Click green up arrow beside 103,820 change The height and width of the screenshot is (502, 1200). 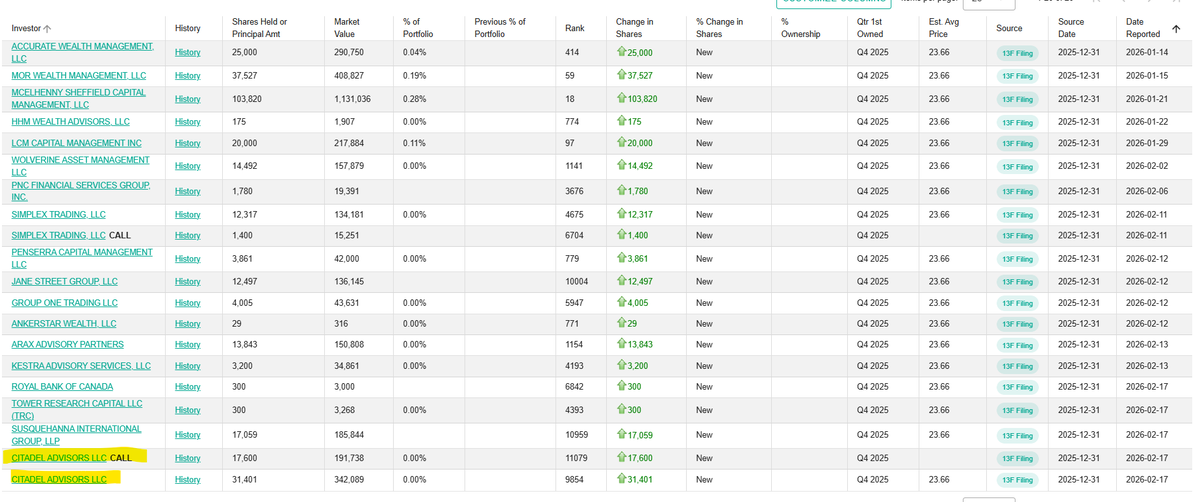[622, 98]
